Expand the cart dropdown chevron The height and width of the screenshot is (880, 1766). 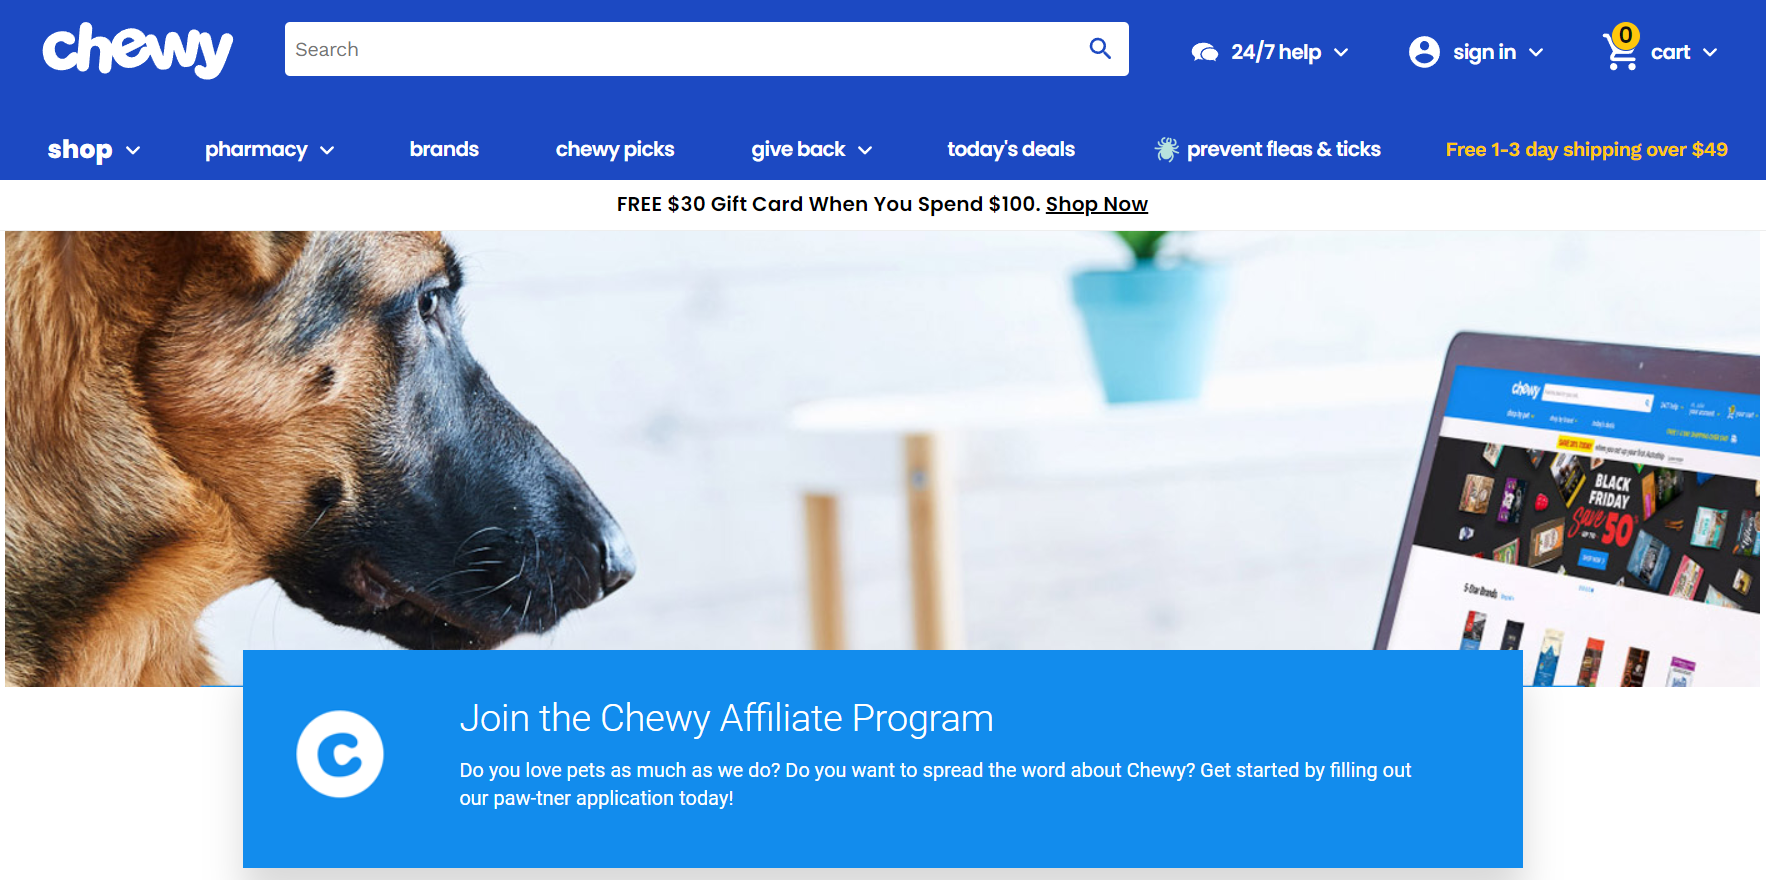1710,52
